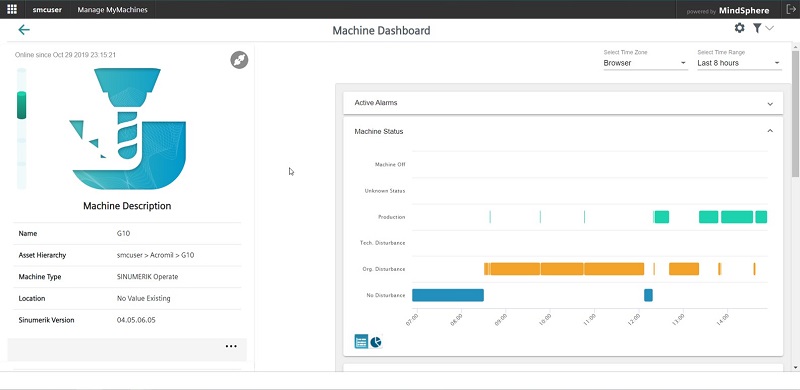This screenshot has width=800, height=390.
Task: Click the Machine Off axis label
Action: pos(390,164)
